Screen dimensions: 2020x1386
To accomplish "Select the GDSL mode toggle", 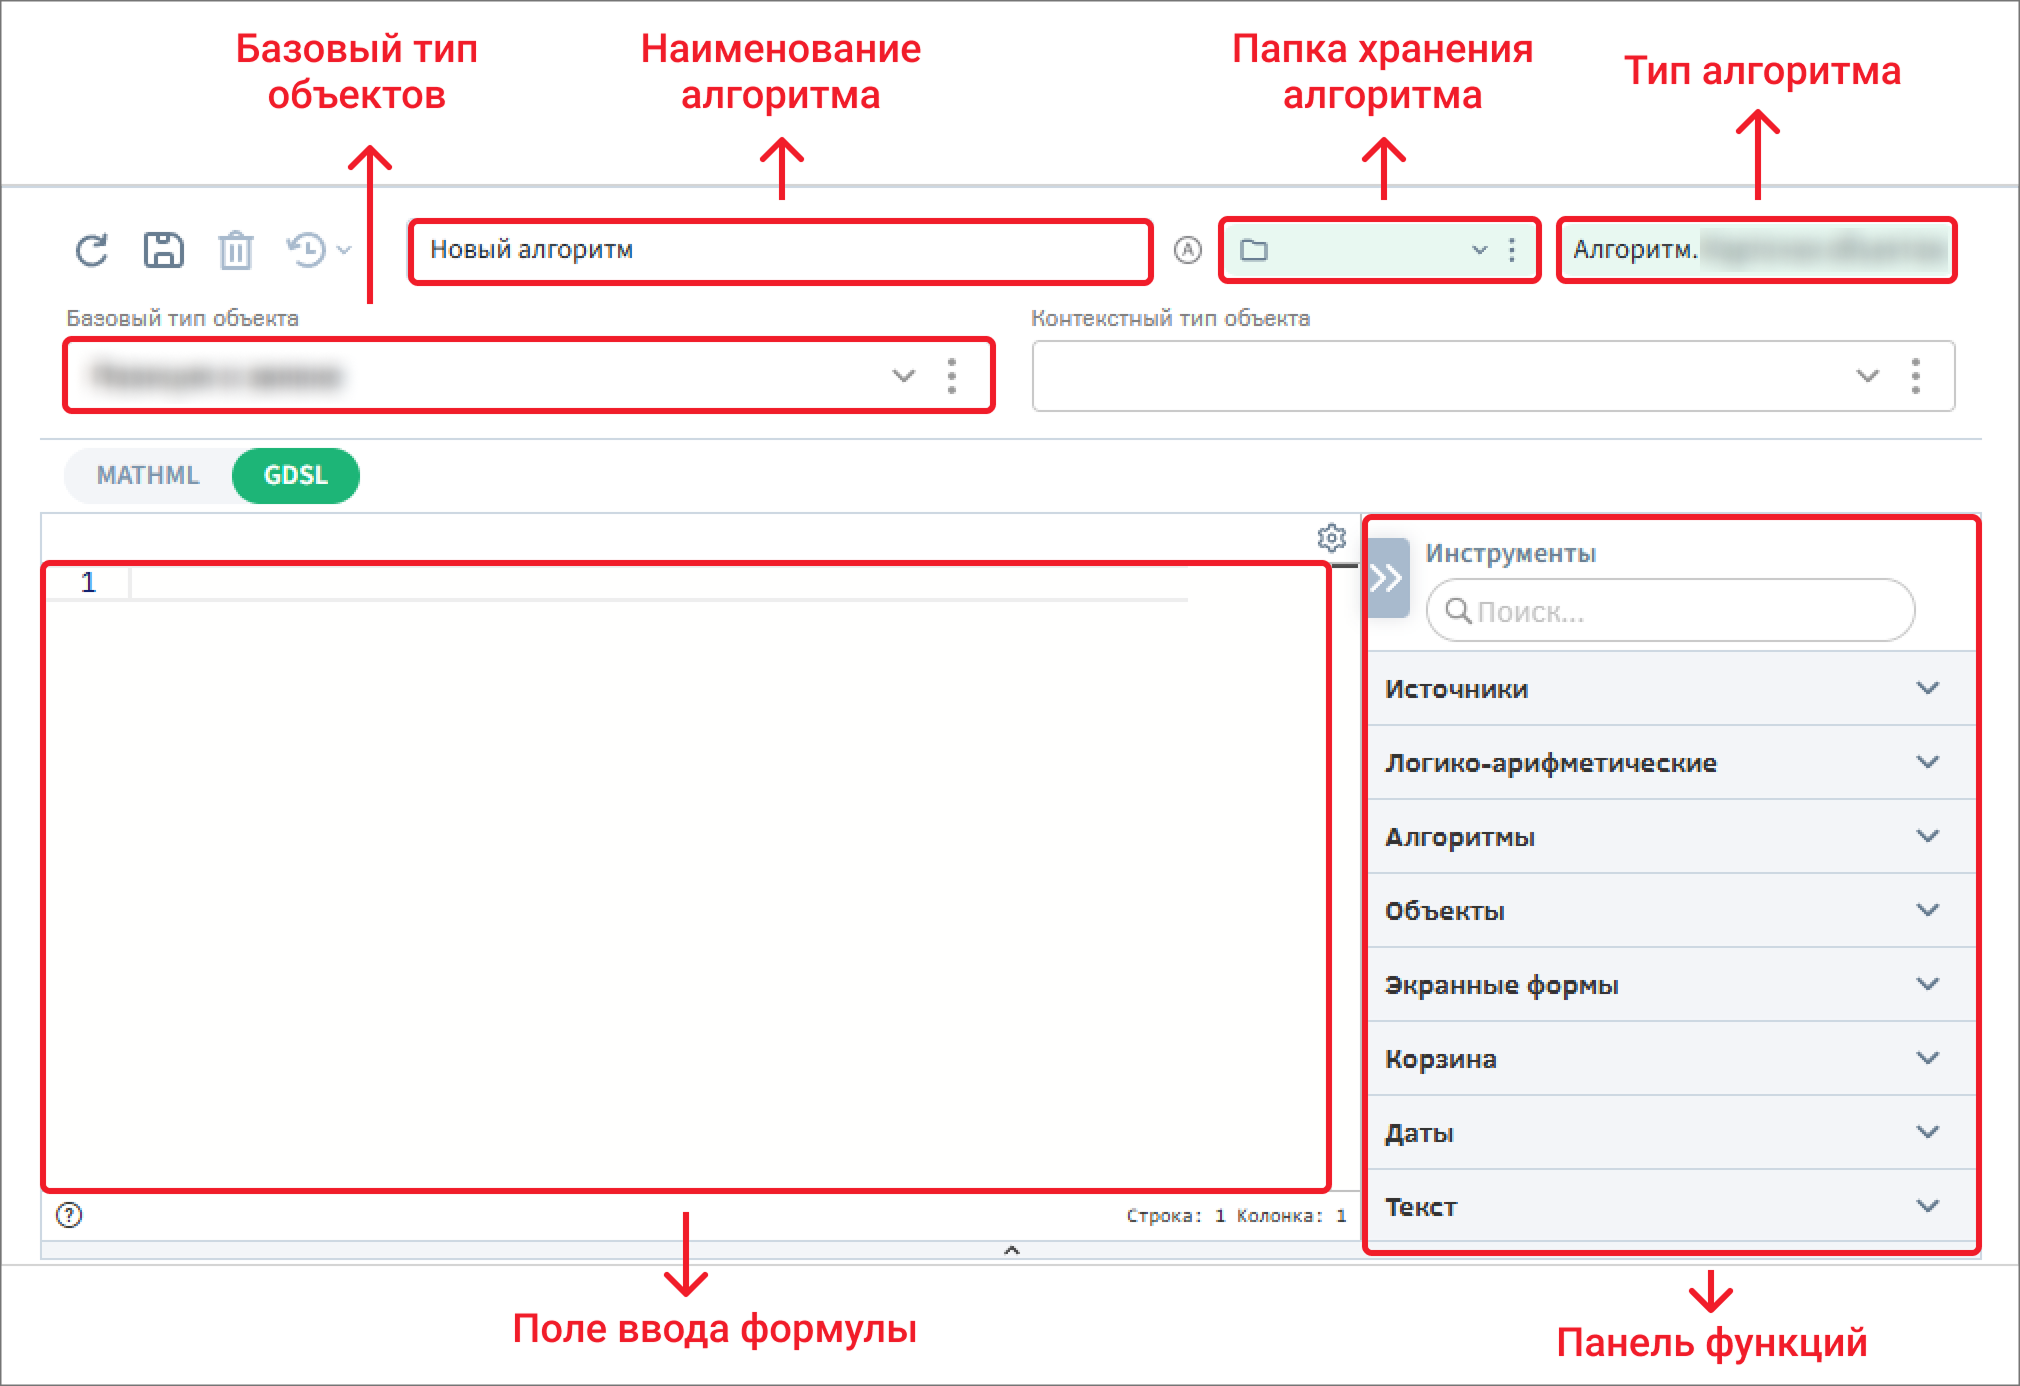I will (x=295, y=475).
